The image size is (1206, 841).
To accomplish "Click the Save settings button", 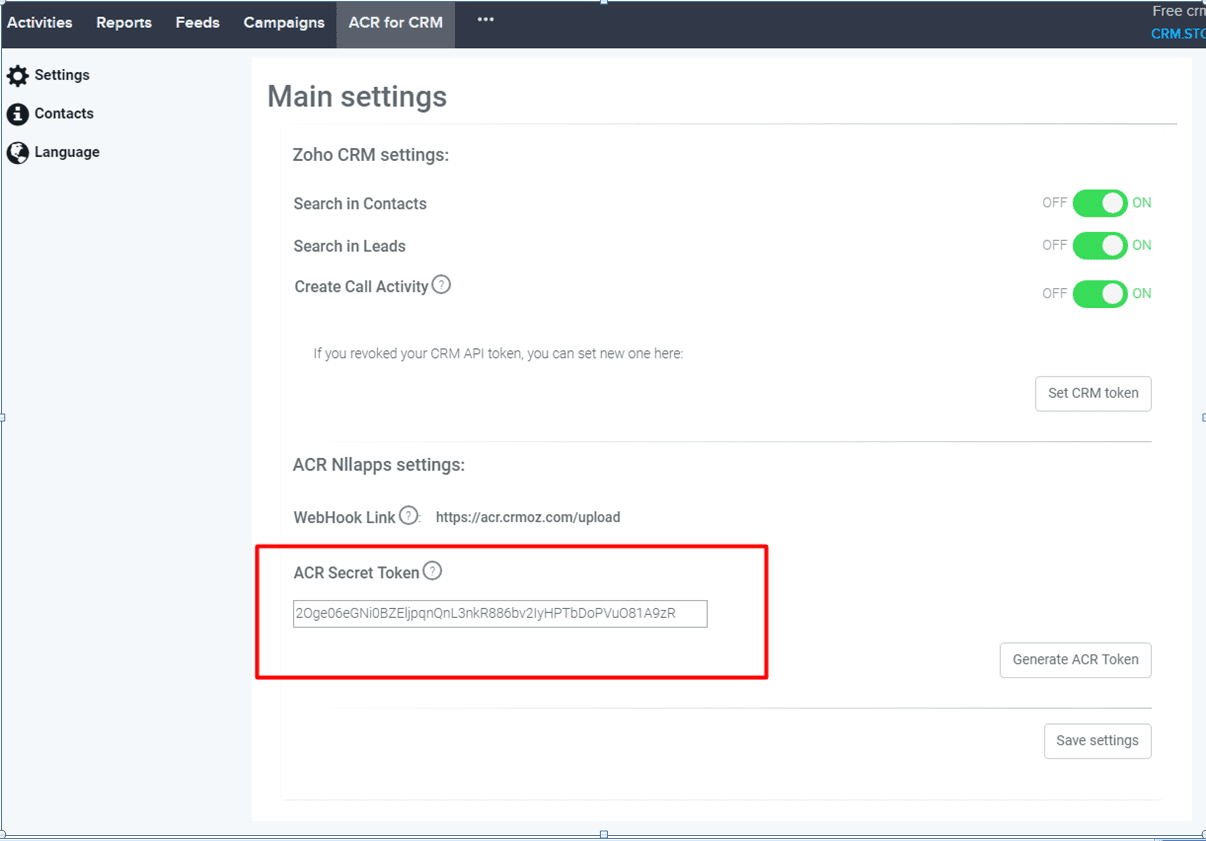I will click(x=1097, y=741).
